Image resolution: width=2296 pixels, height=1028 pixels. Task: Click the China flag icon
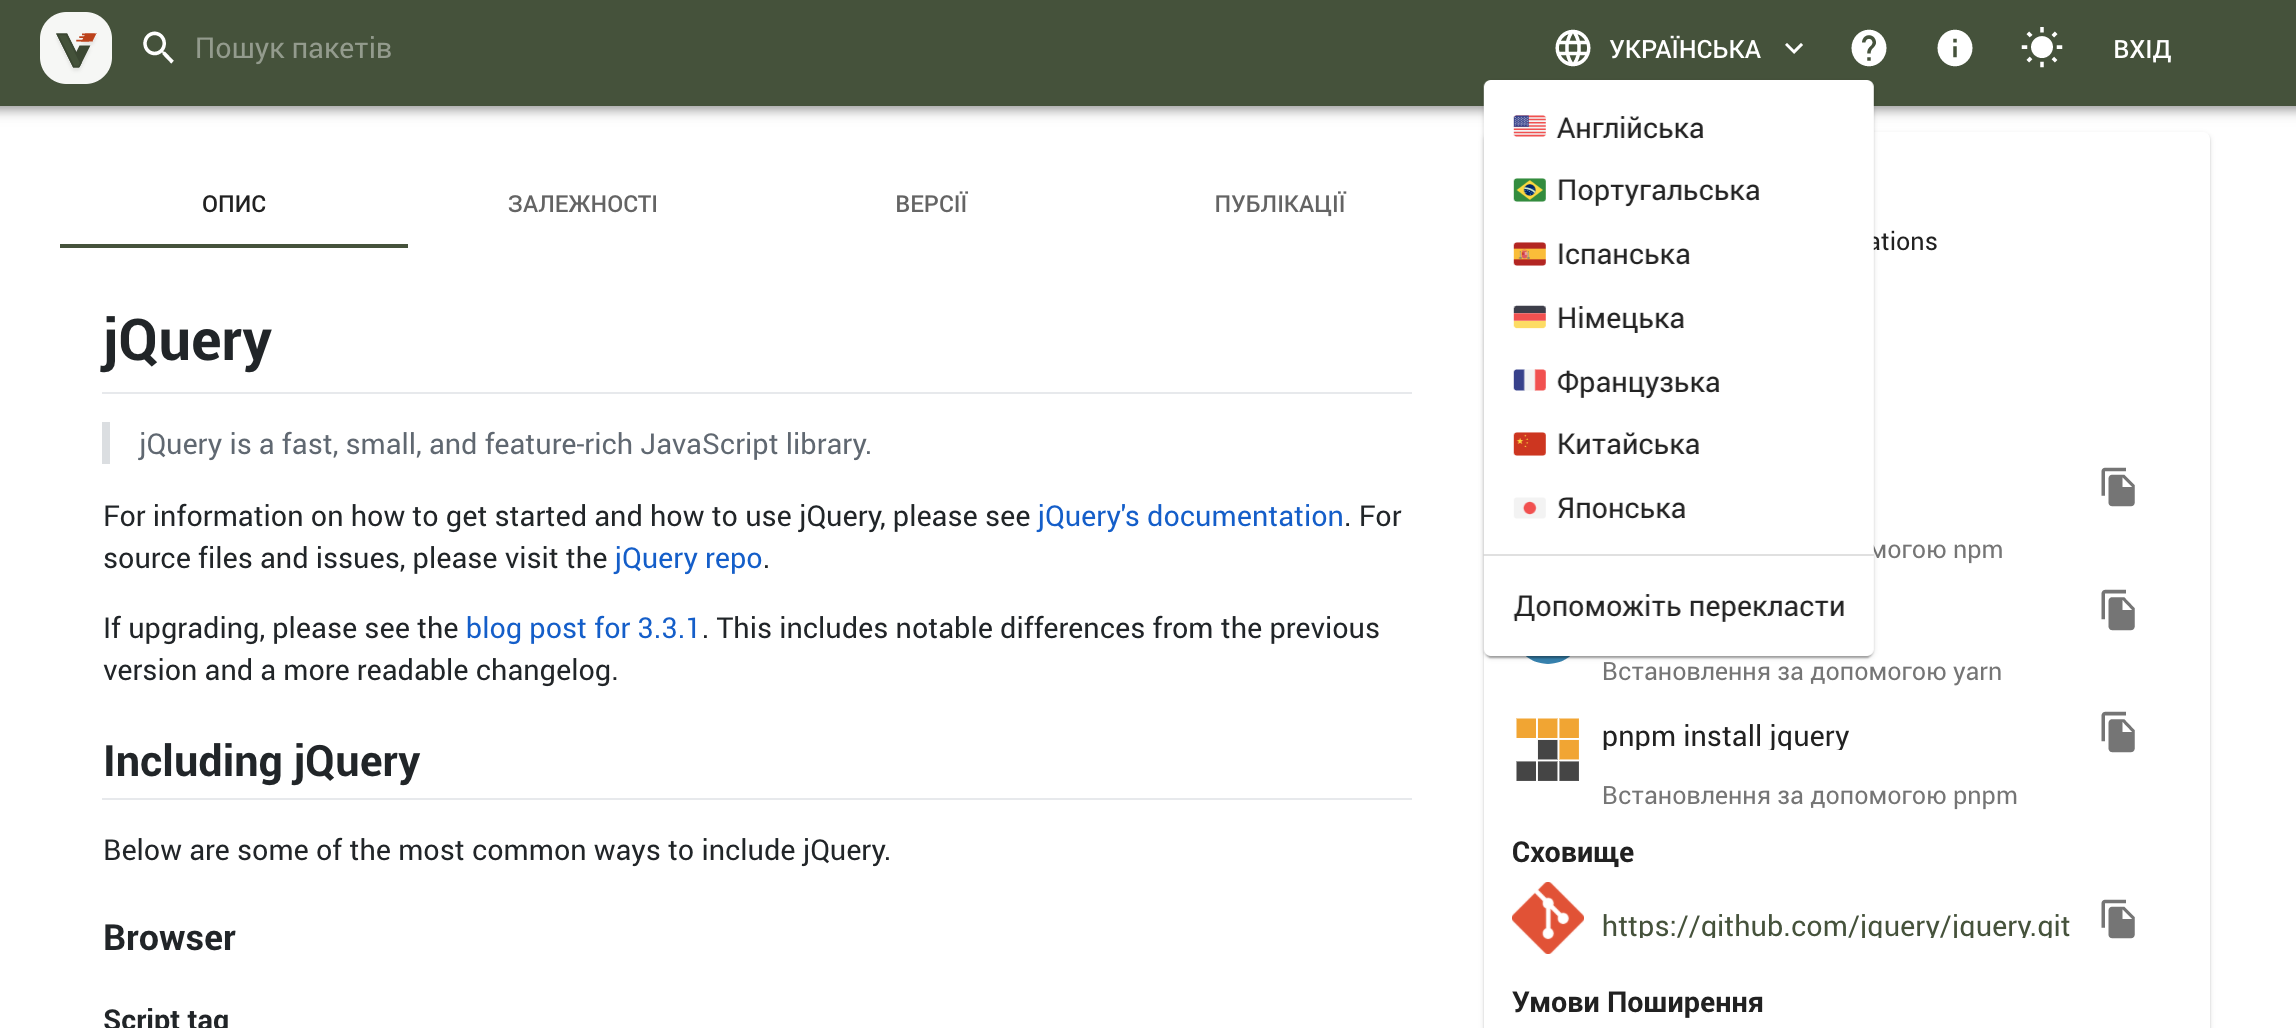tap(1529, 444)
